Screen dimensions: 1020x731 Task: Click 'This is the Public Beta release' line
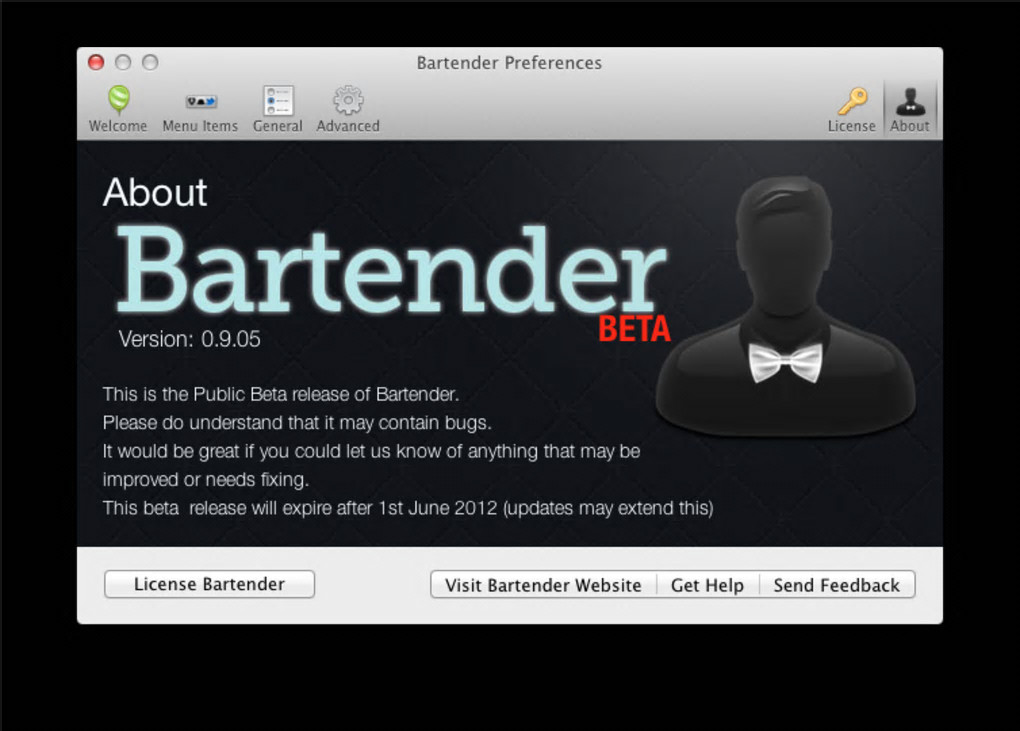(281, 394)
